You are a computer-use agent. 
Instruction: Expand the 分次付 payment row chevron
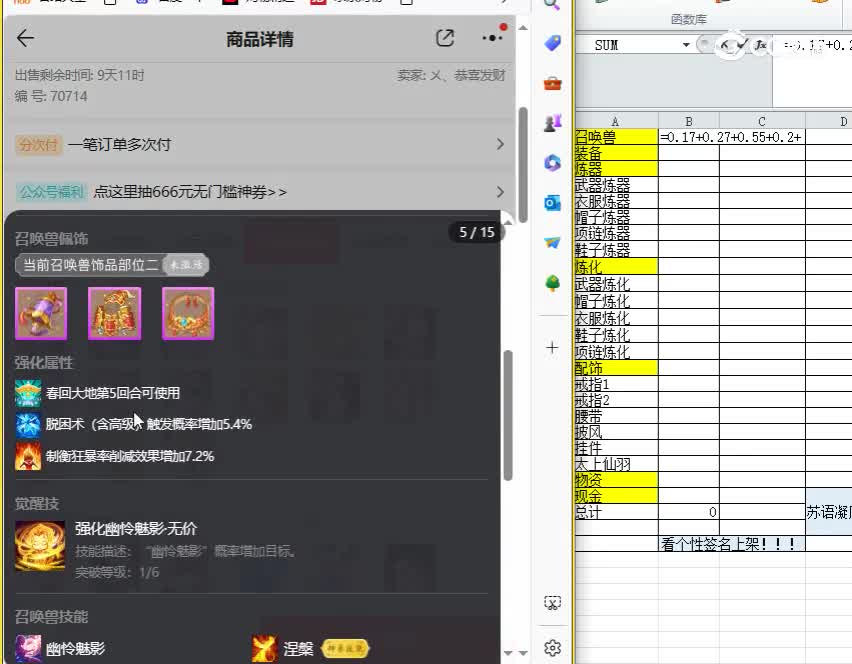pos(499,145)
